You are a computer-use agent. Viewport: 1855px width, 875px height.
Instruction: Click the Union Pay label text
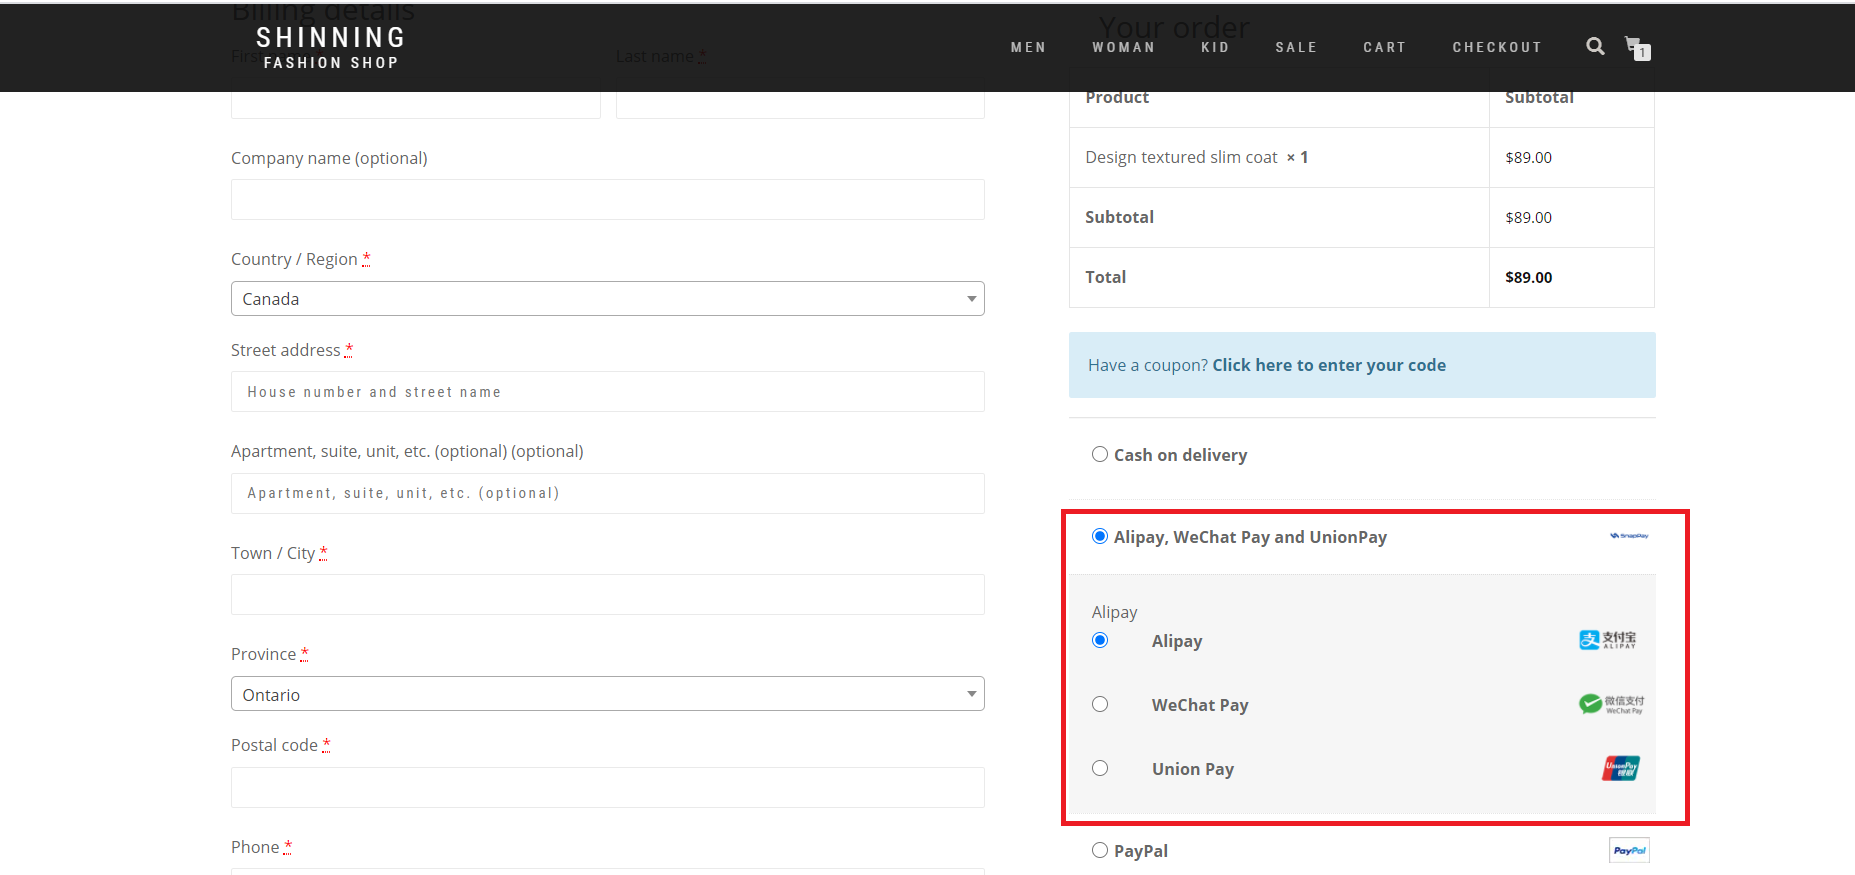1193,769
